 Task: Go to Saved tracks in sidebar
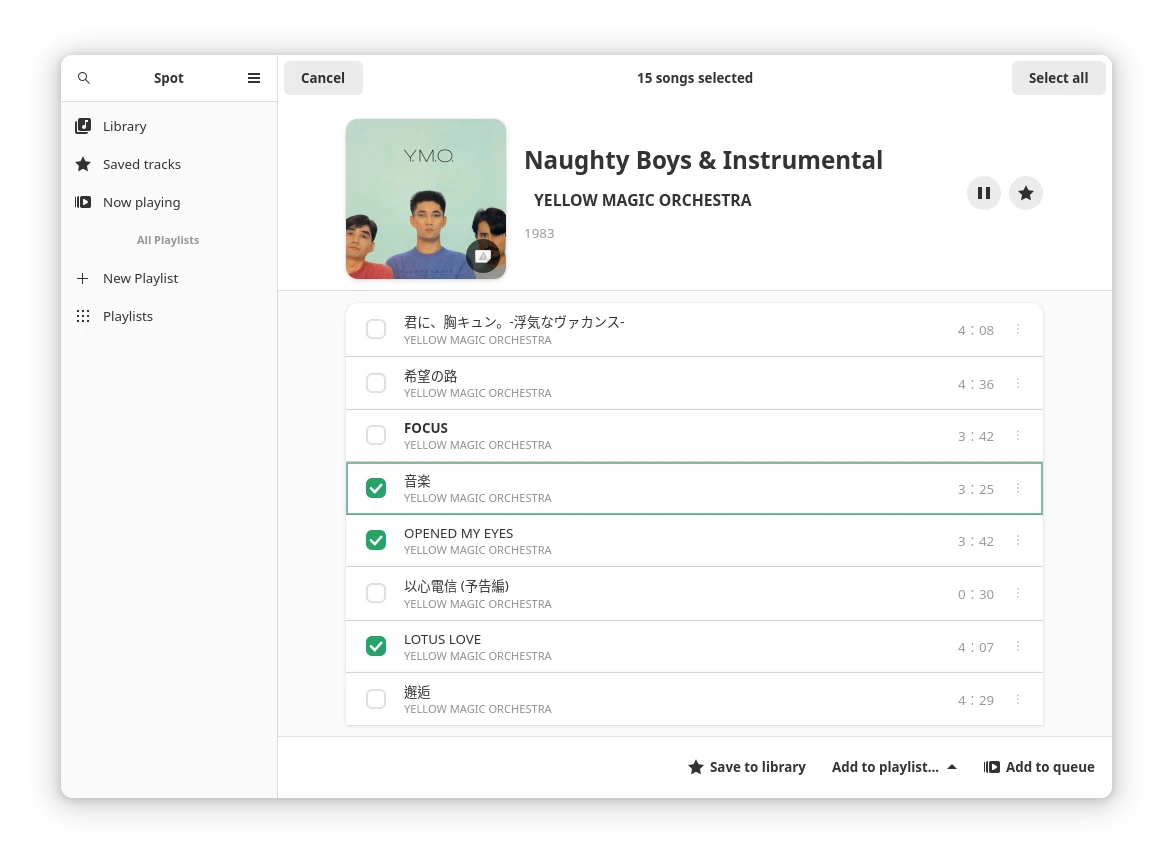click(x=141, y=164)
